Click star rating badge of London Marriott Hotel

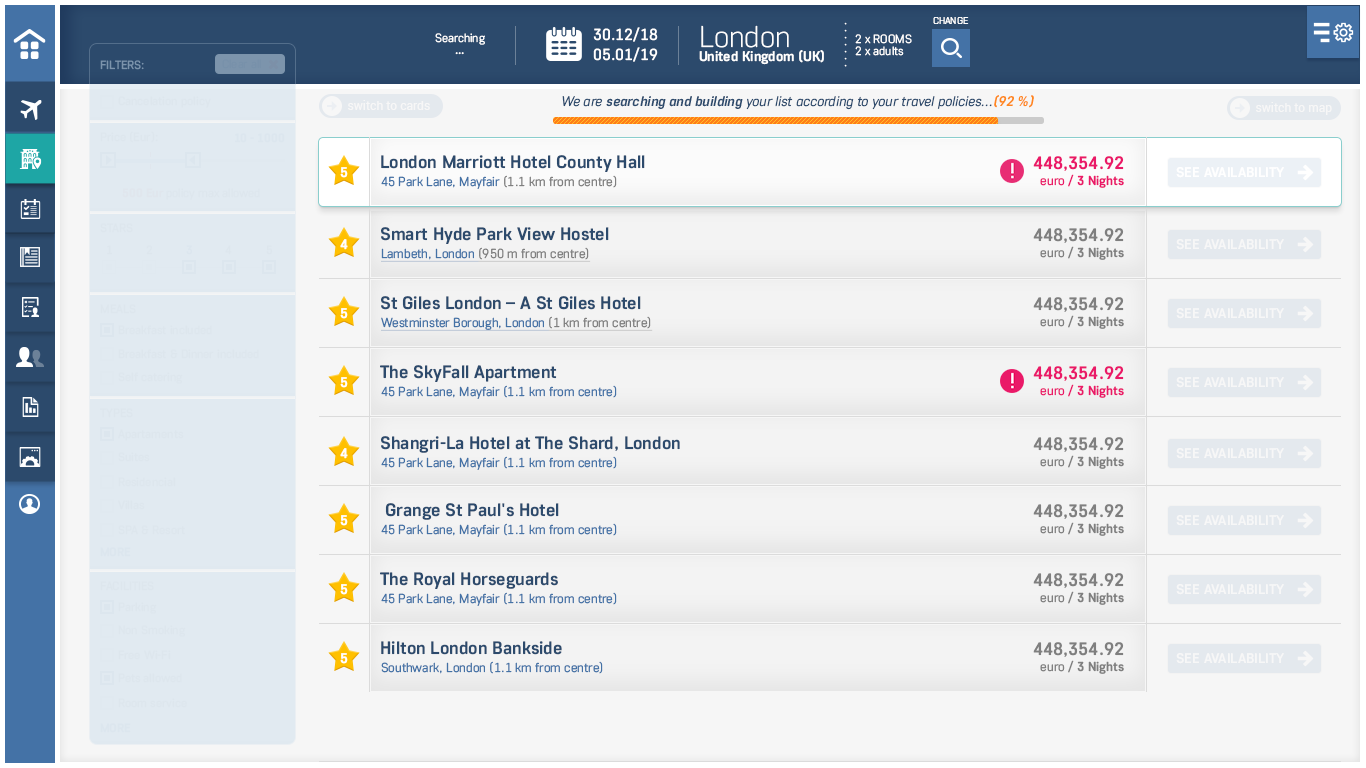tap(344, 171)
